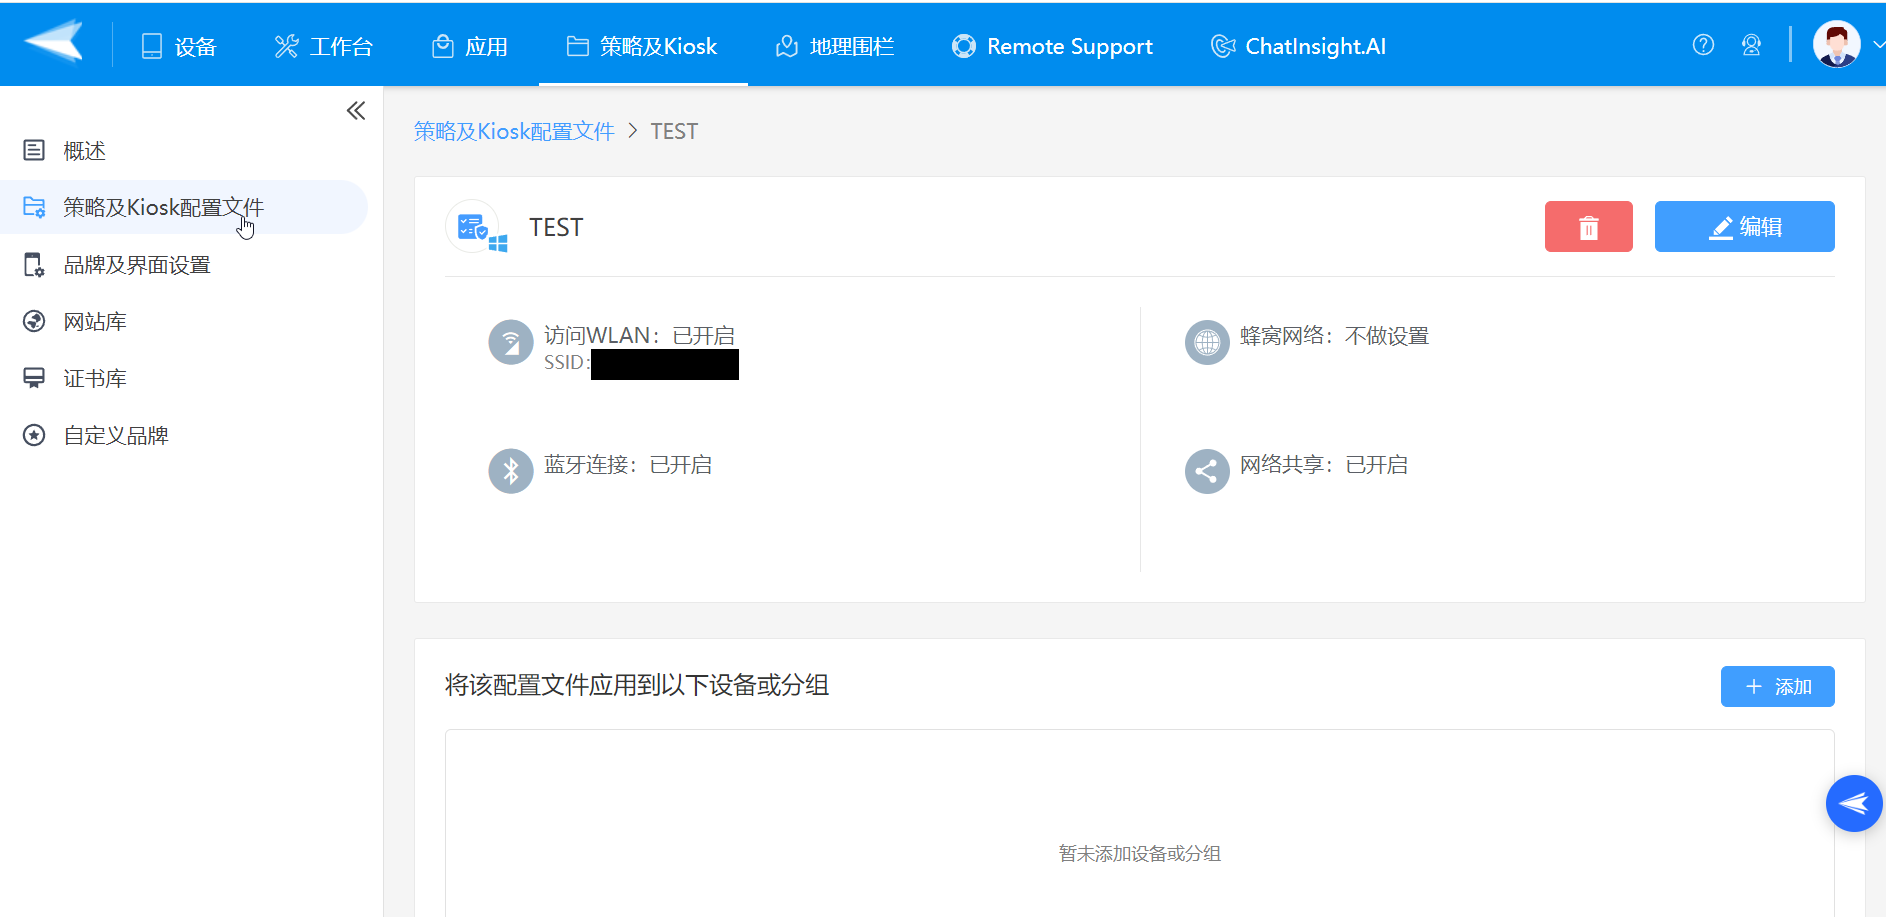This screenshot has height=917, width=1886.
Task: Click the 暂未添加设备或分组 text
Action: pos(1140,854)
